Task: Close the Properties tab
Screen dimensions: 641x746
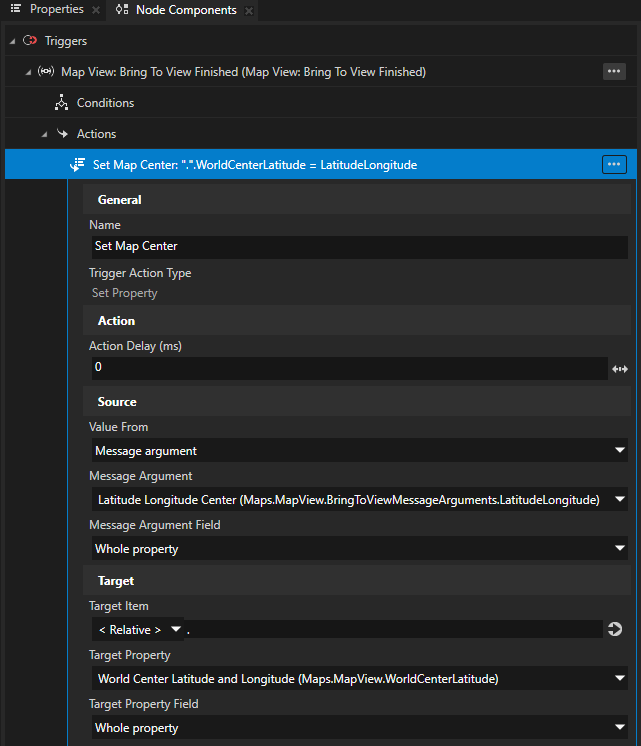Action: [x=96, y=11]
